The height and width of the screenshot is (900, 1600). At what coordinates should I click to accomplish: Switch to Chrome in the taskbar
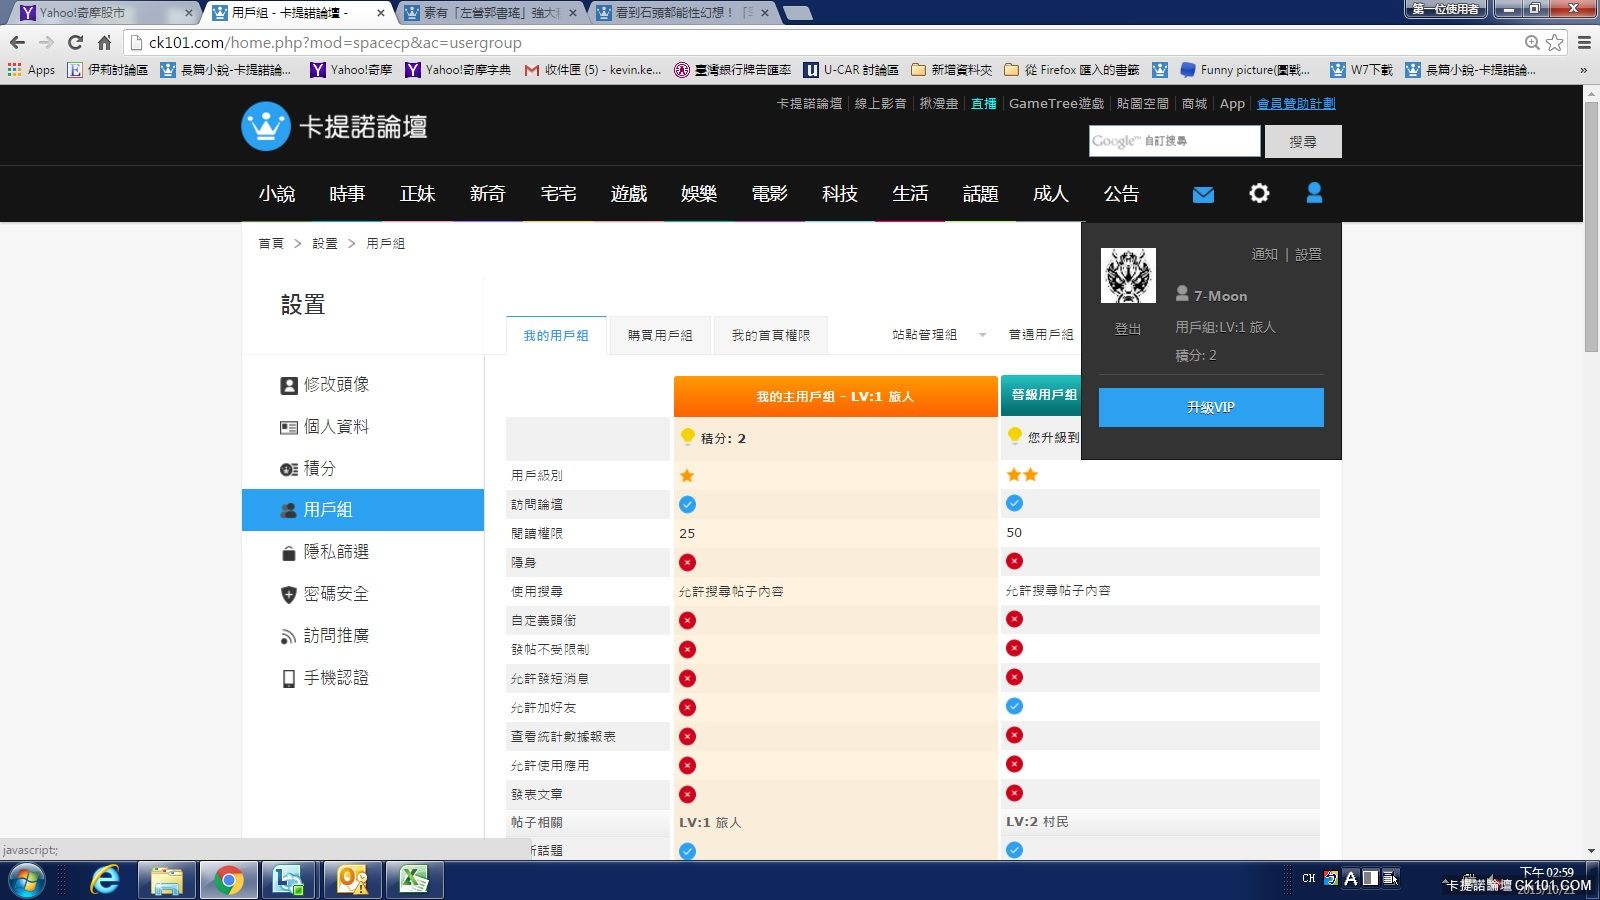[x=228, y=881]
